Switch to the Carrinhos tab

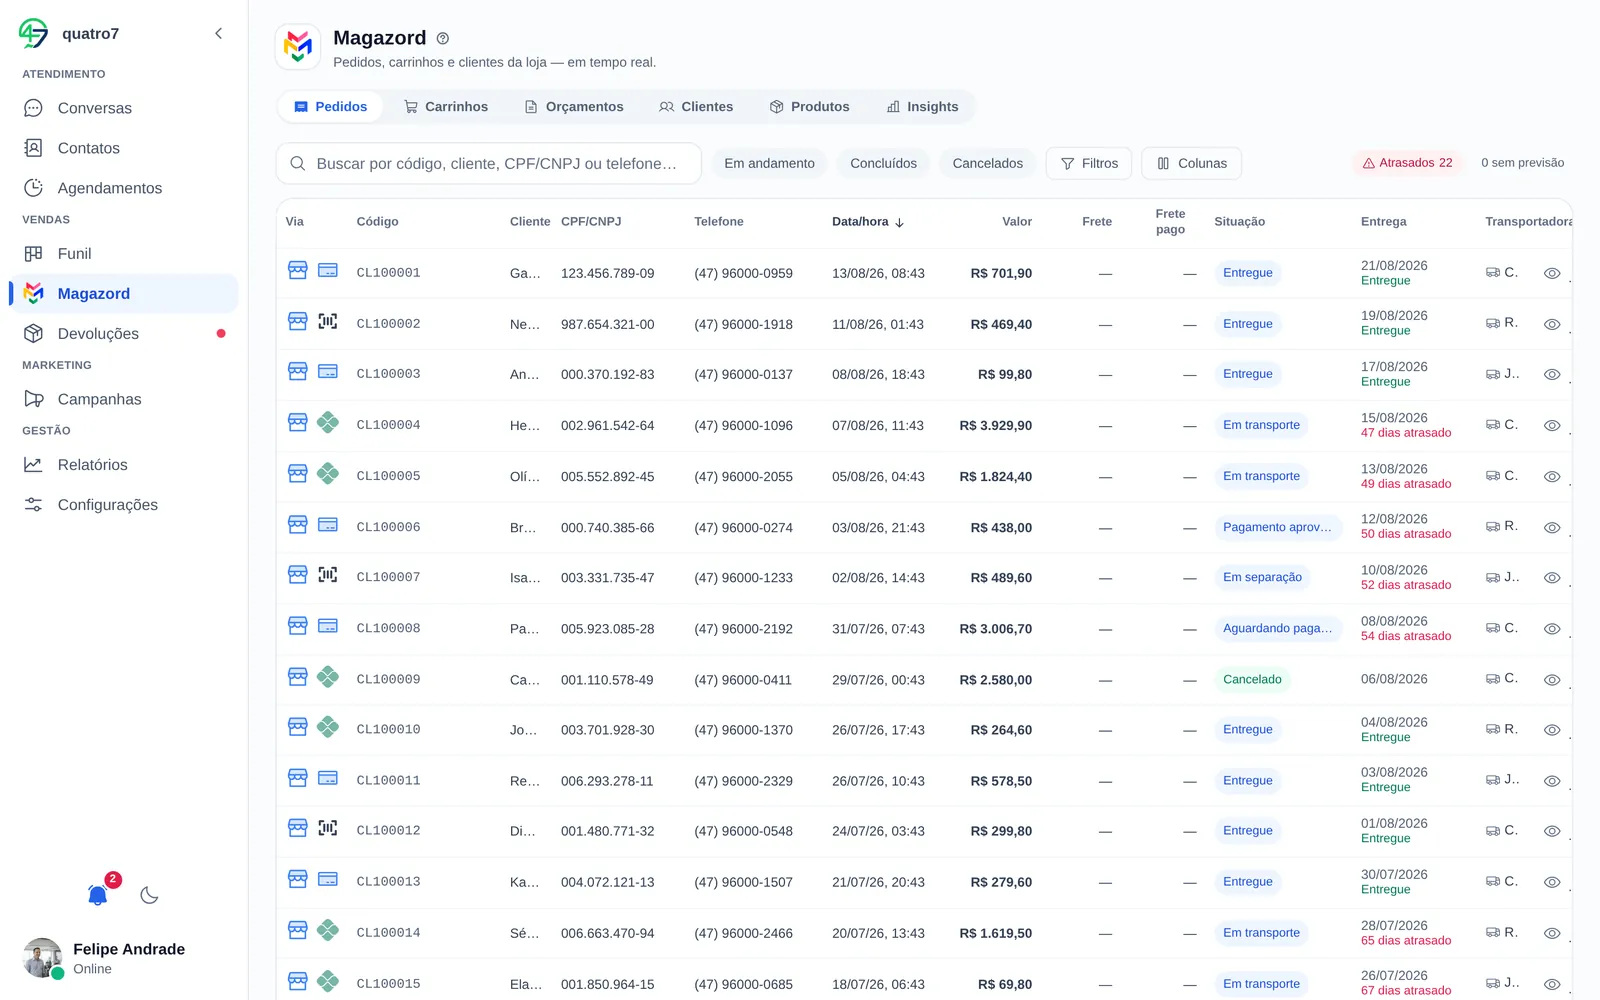(x=446, y=107)
